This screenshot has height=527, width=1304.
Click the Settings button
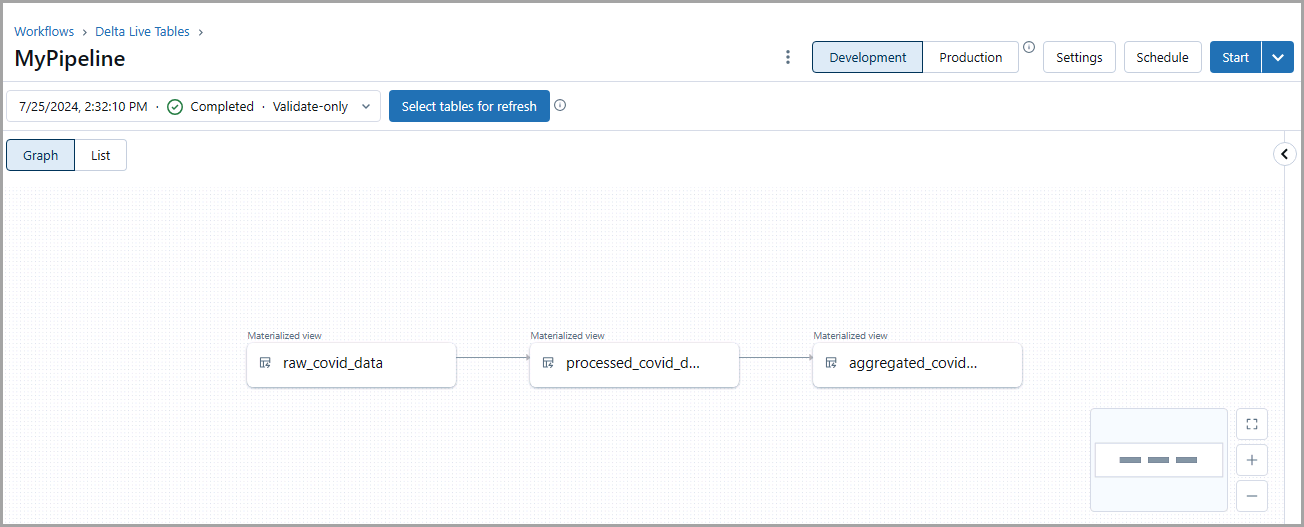(1079, 57)
